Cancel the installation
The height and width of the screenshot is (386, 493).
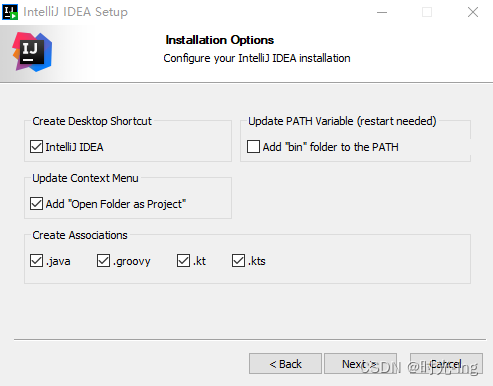coord(446,364)
